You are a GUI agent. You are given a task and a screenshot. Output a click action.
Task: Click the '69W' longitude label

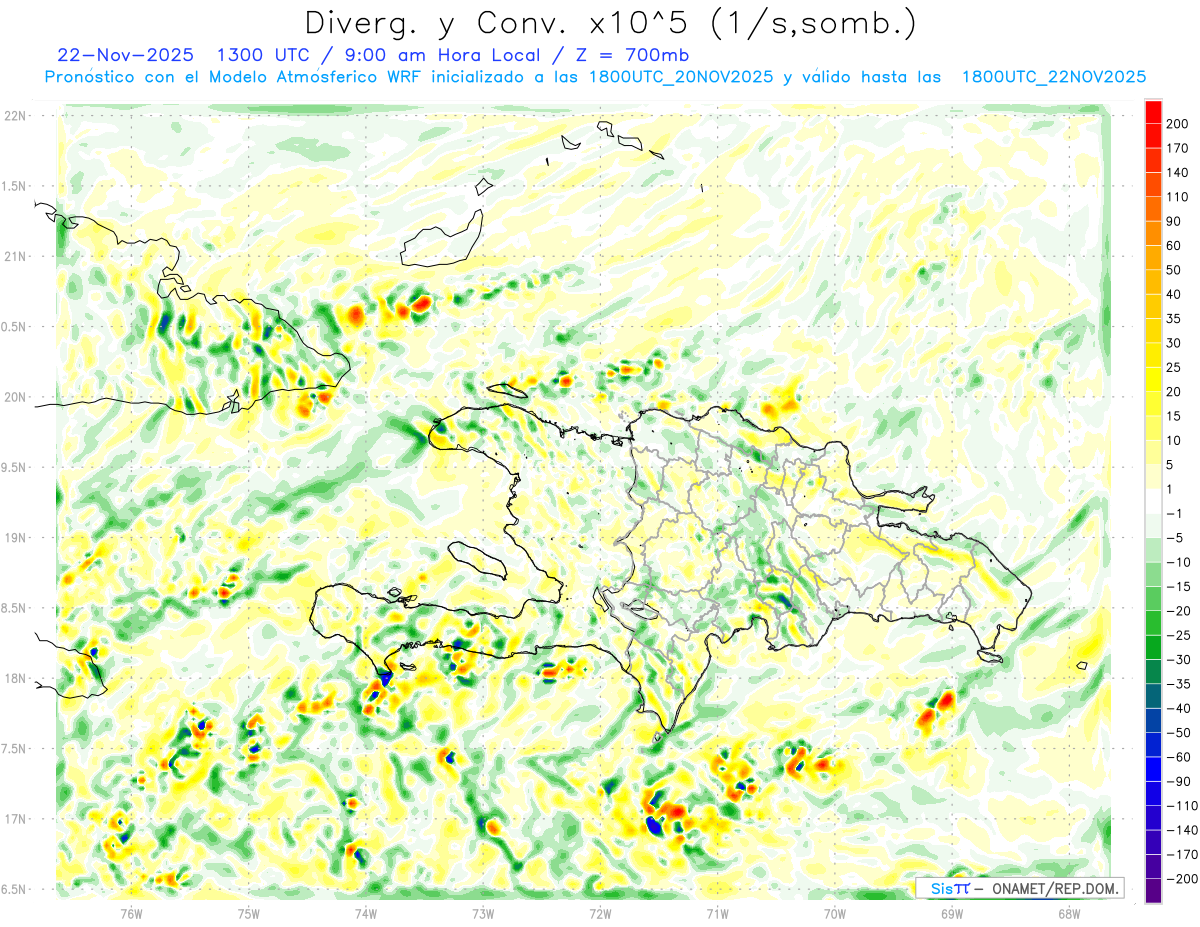tap(951, 913)
